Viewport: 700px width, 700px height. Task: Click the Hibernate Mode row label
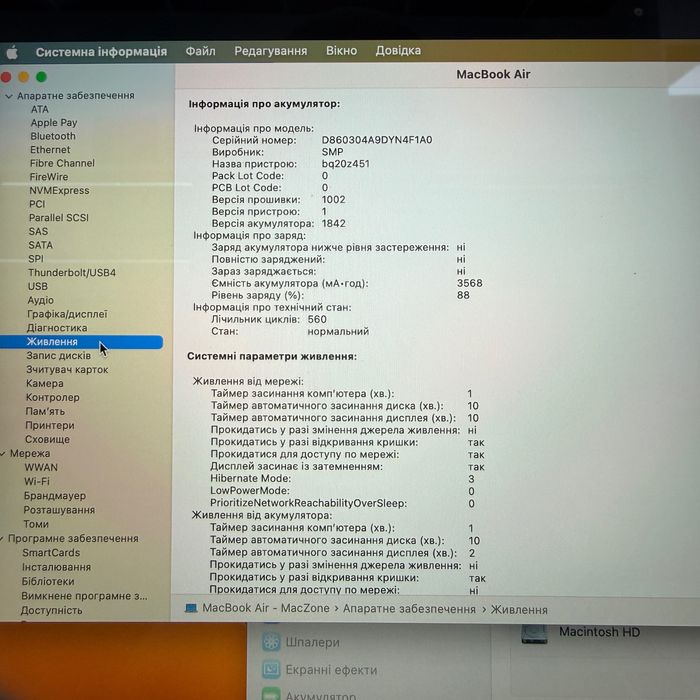tap(250, 479)
